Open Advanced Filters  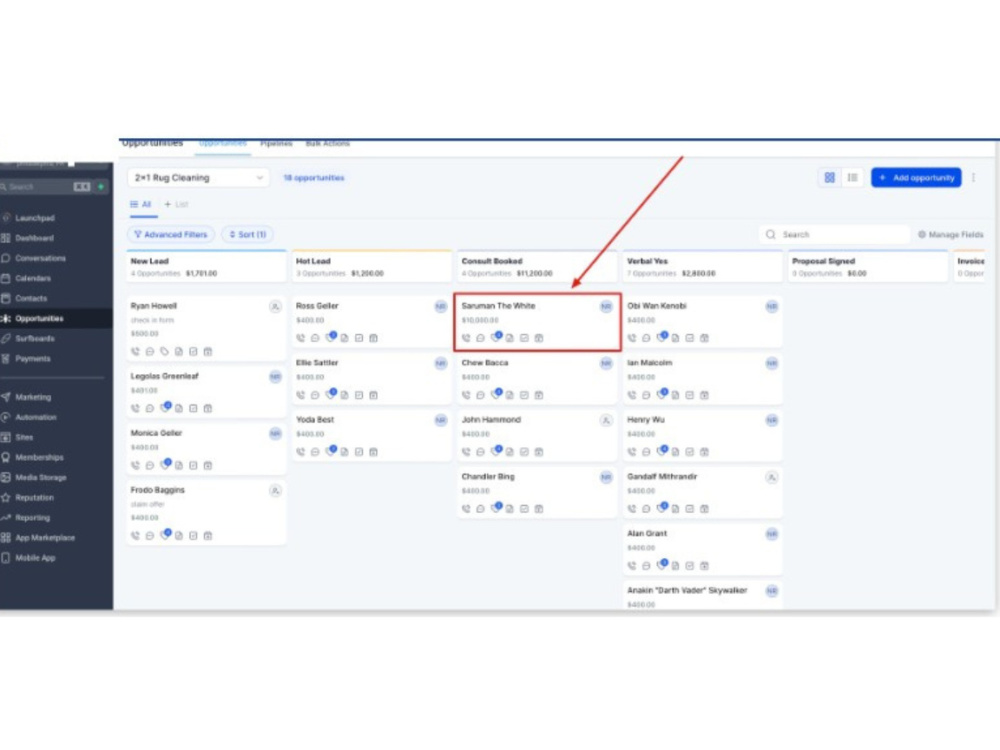(171, 235)
